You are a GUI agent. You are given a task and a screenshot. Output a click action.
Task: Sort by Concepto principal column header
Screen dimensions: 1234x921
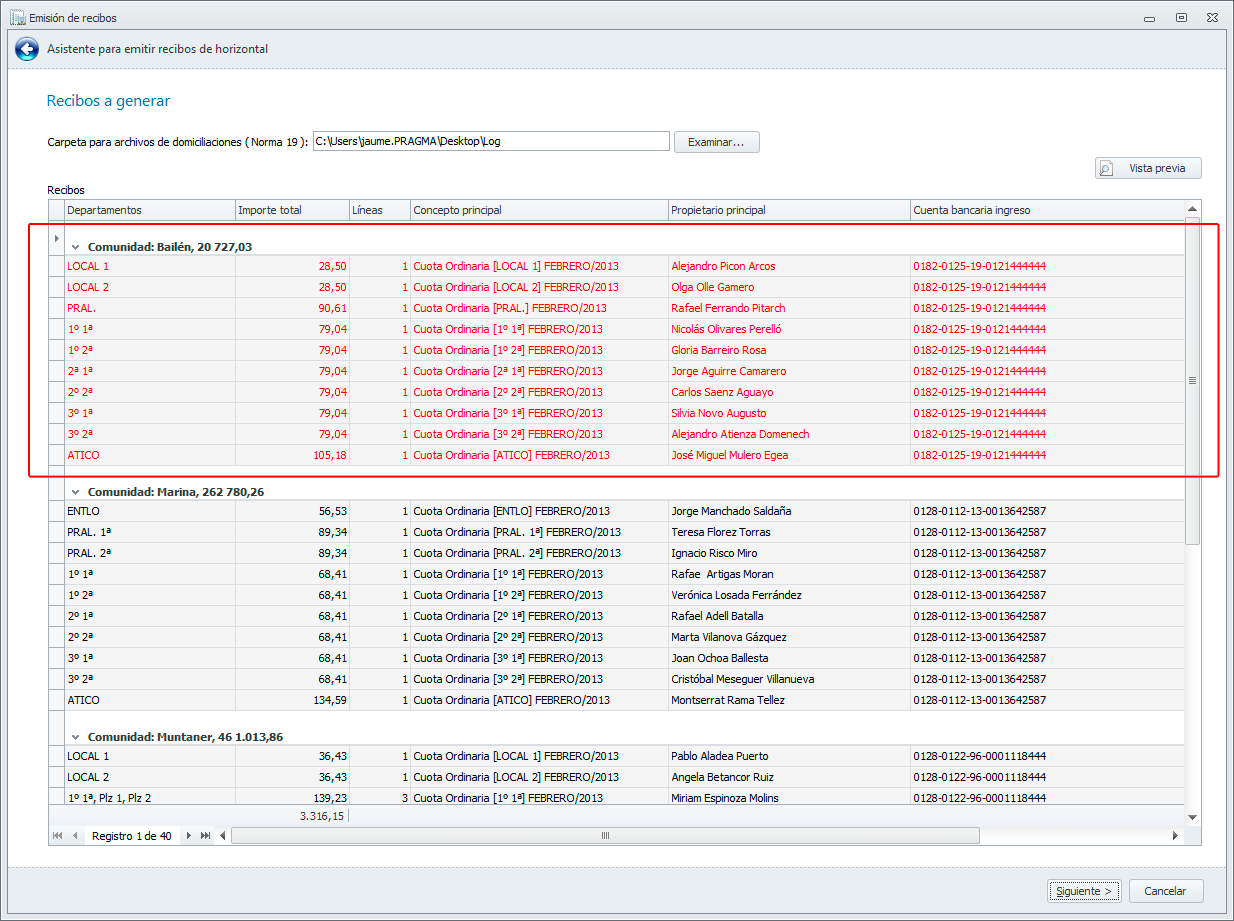pyautogui.click(x=540, y=210)
